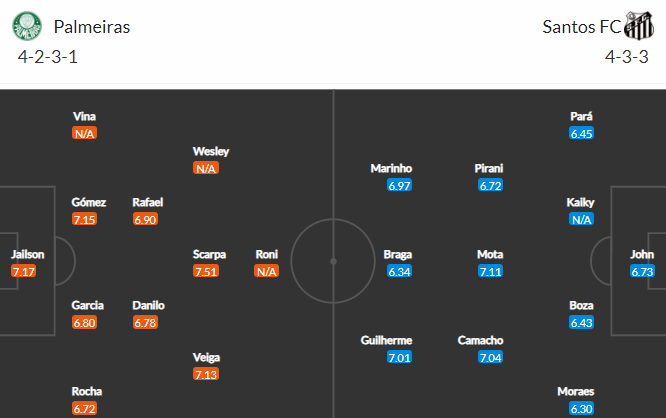Click Roni's N/A rating badge

pos(266,271)
